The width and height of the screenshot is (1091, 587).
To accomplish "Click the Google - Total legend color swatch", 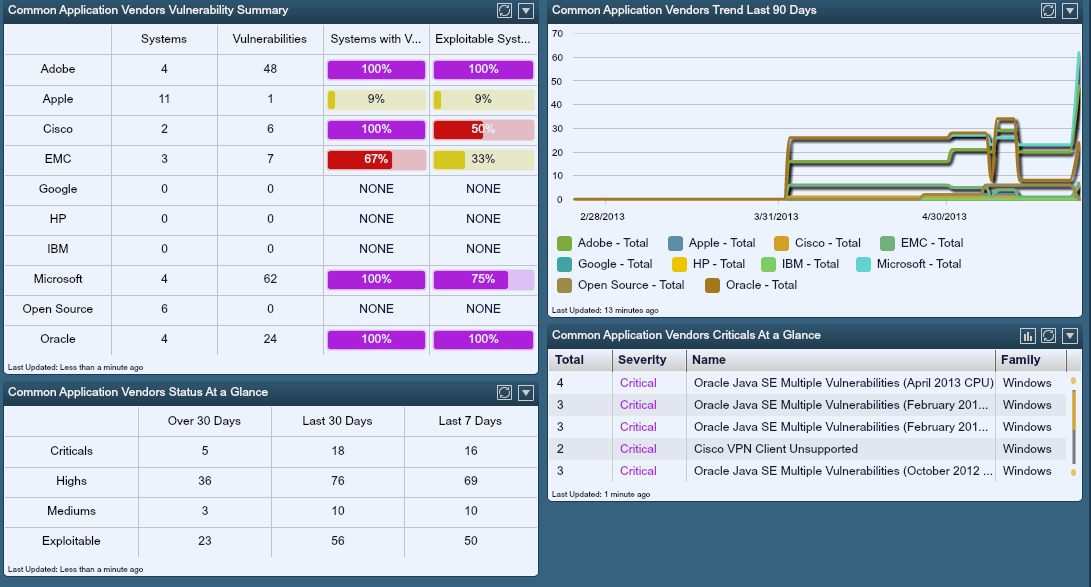I will point(564,264).
